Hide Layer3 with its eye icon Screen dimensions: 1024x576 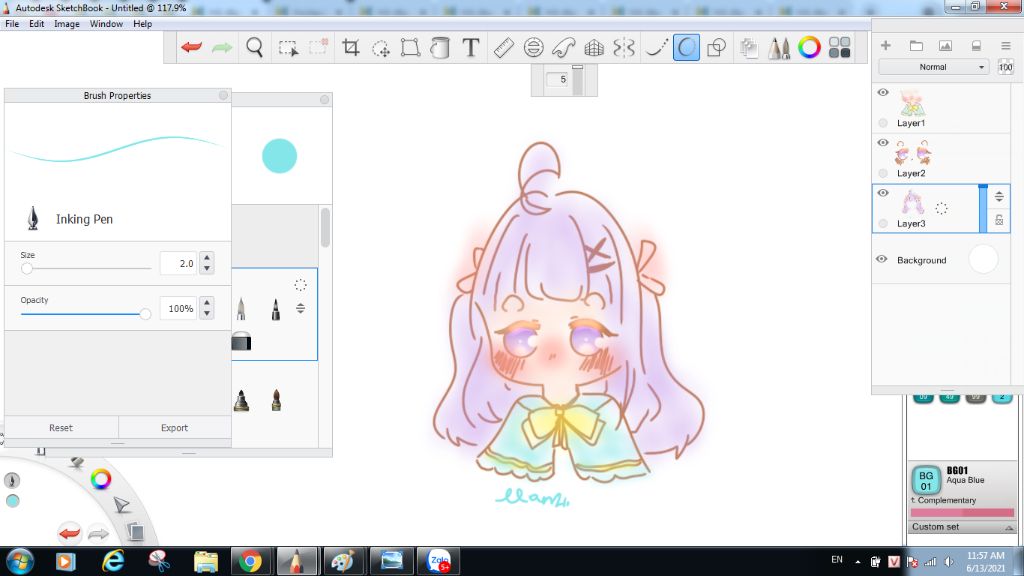(x=883, y=193)
